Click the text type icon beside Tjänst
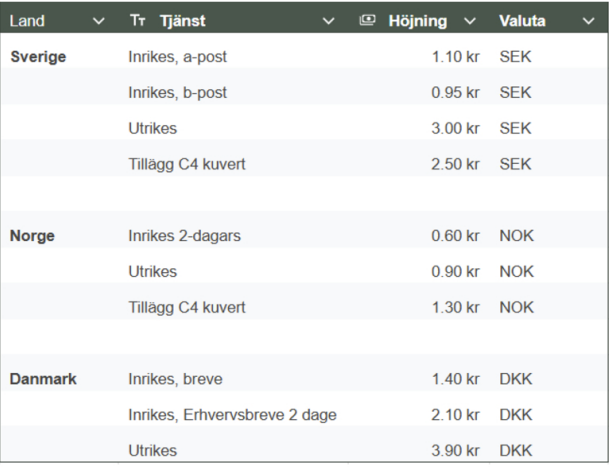The image size is (609, 467). click(x=137, y=20)
